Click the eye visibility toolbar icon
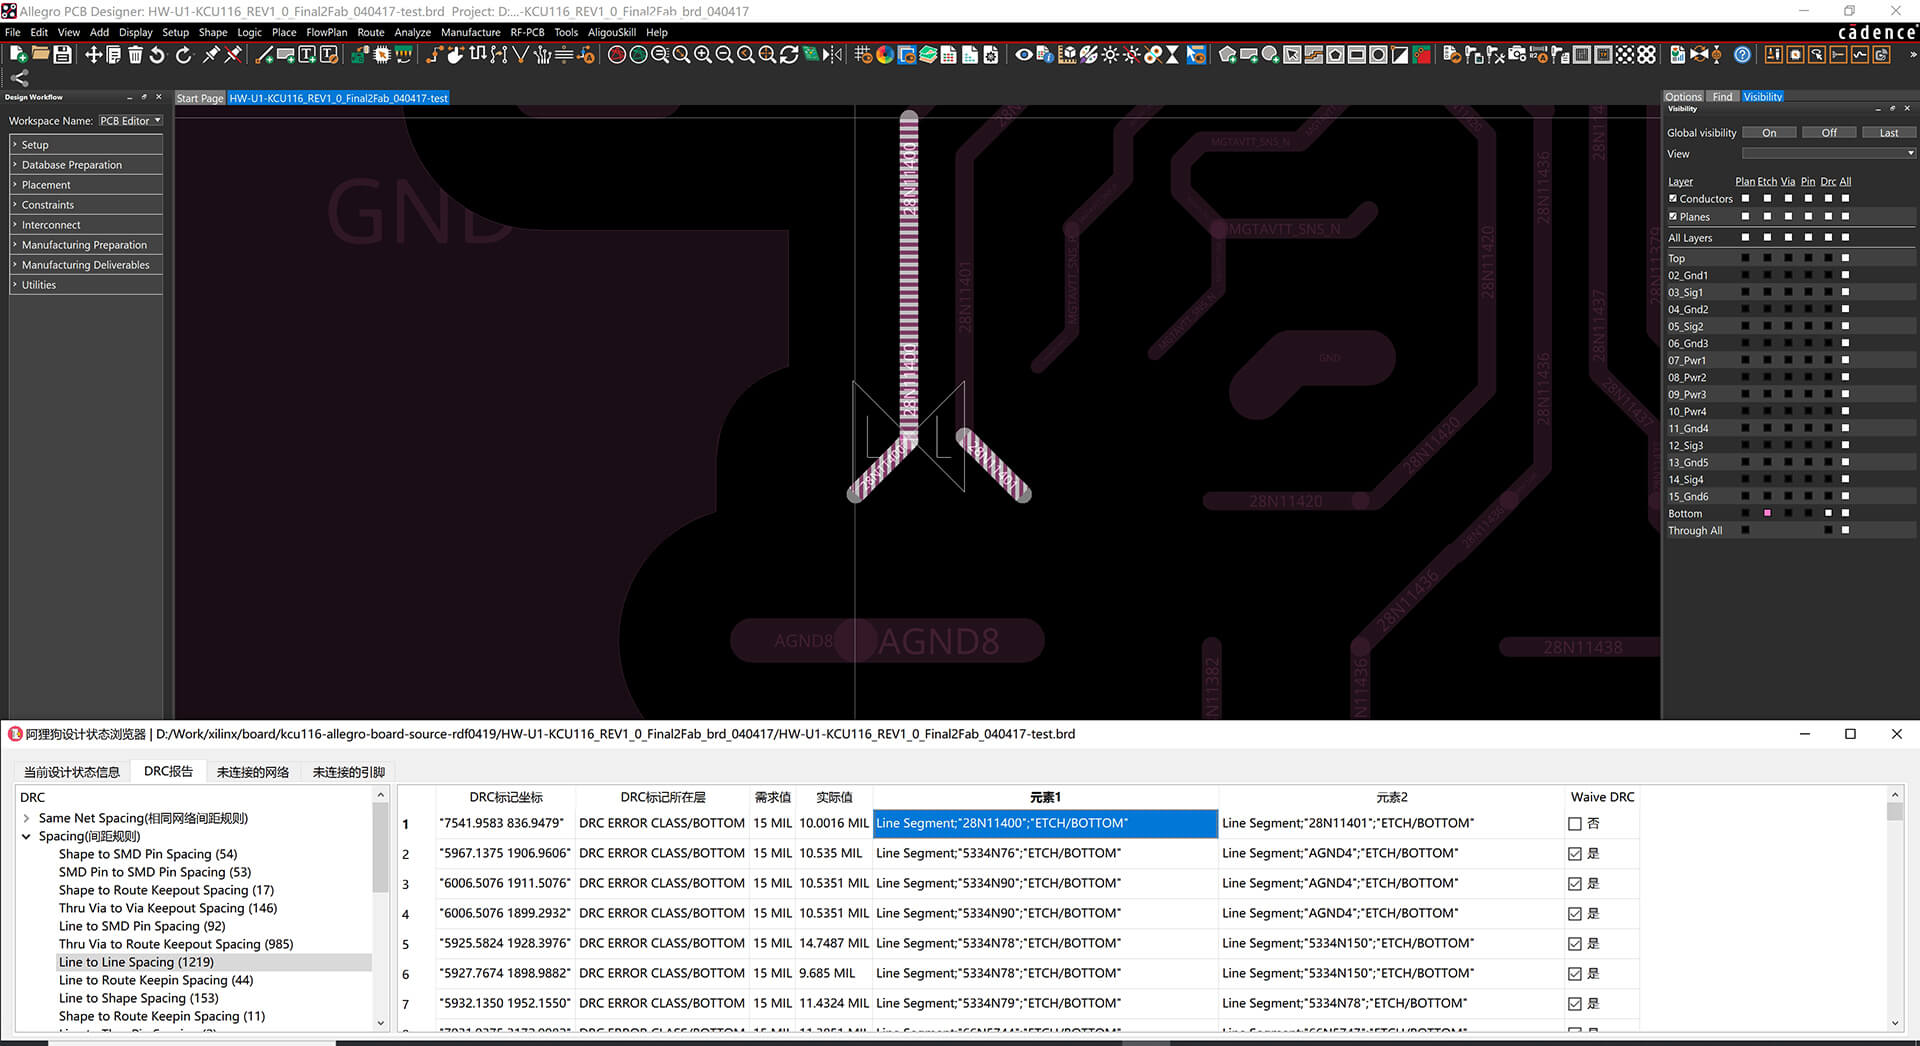Viewport: 1920px width, 1046px height. coord(1024,54)
